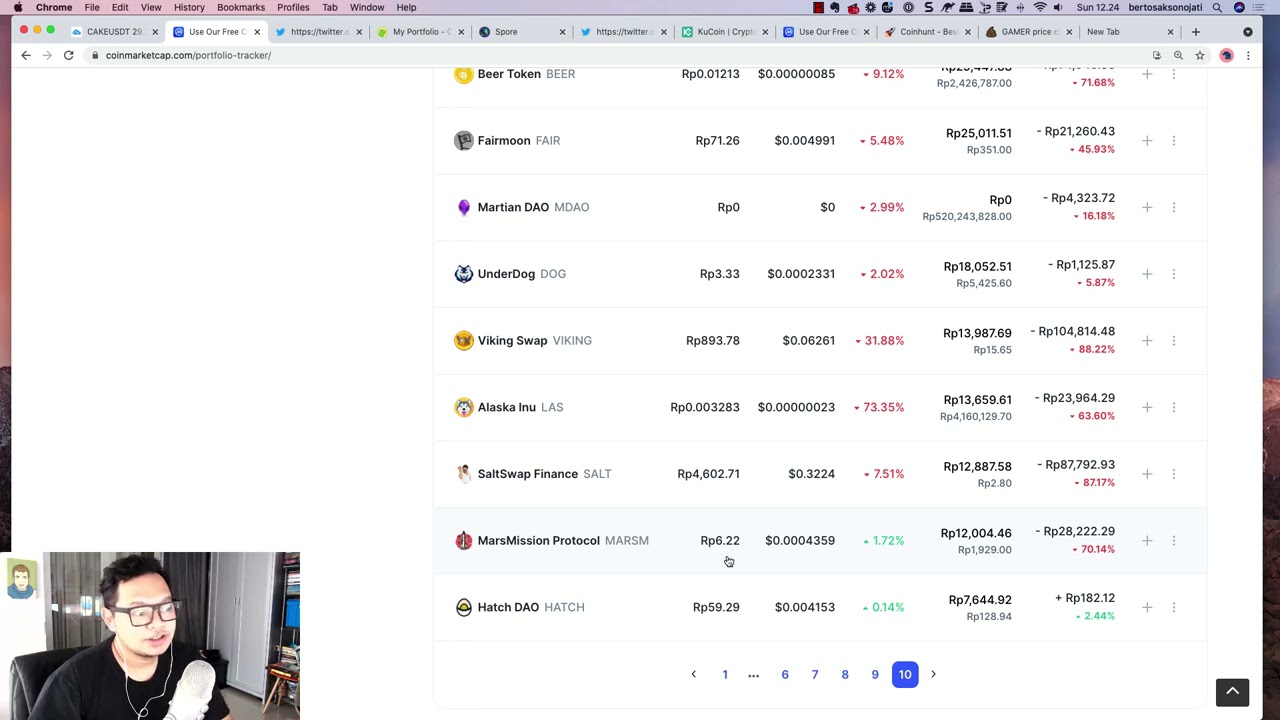Add transaction for MarsMission Protocol plus icon
The width and height of the screenshot is (1280, 720).
point(1147,541)
